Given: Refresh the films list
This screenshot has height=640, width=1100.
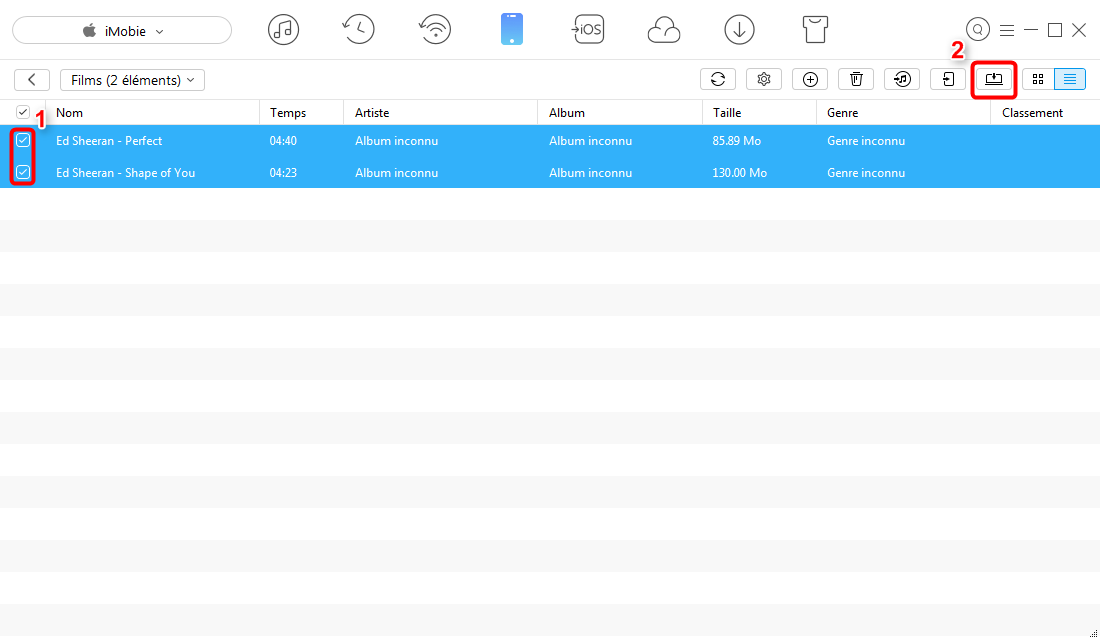Looking at the screenshot, I should coord(718,79).
